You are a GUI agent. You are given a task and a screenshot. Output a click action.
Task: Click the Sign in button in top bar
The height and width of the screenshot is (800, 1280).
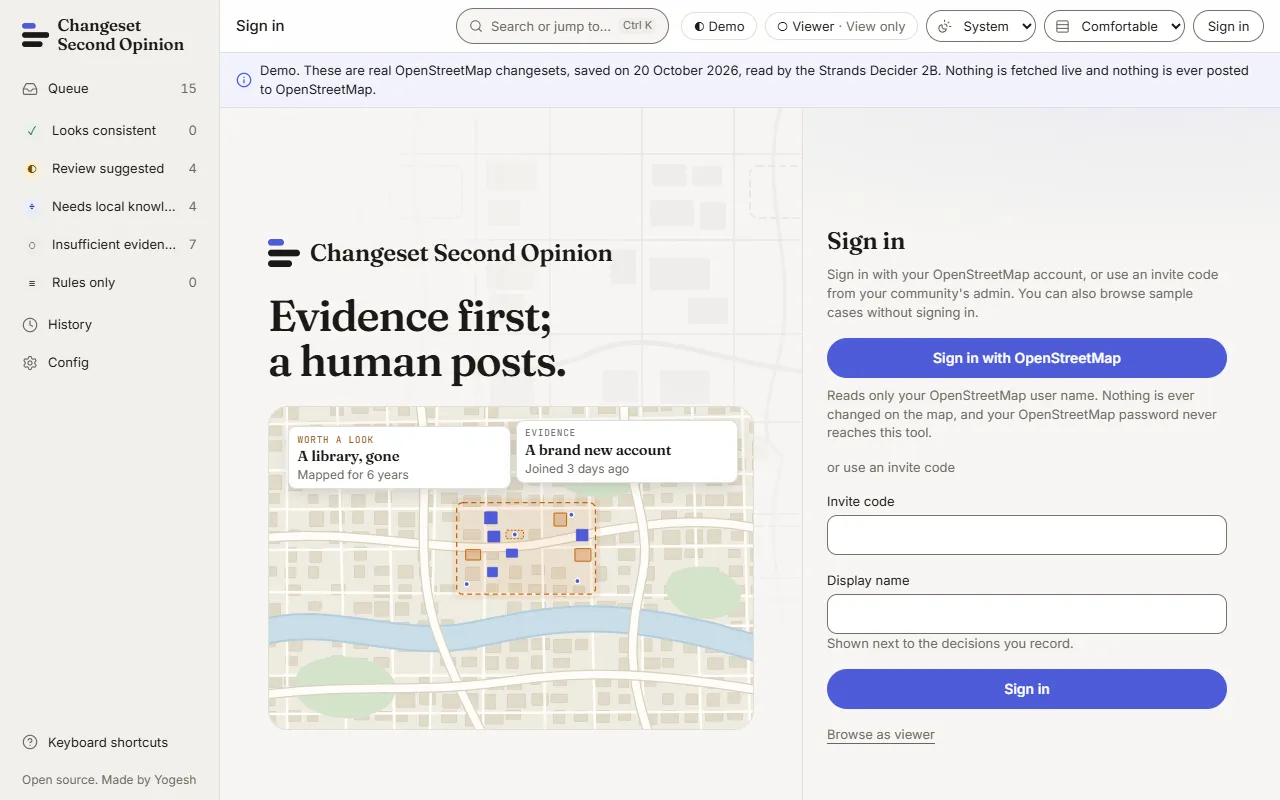[1228, 27]
